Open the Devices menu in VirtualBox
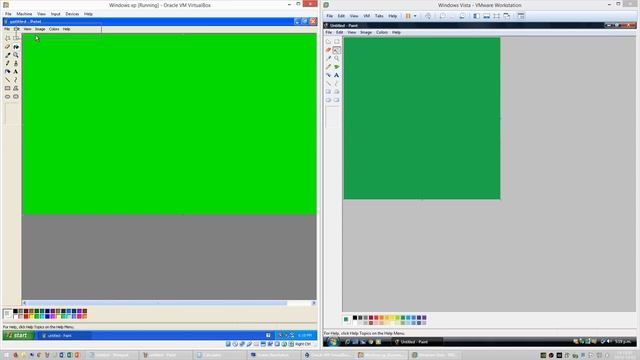This screenshot has width=640, height=360. point(72,14)
